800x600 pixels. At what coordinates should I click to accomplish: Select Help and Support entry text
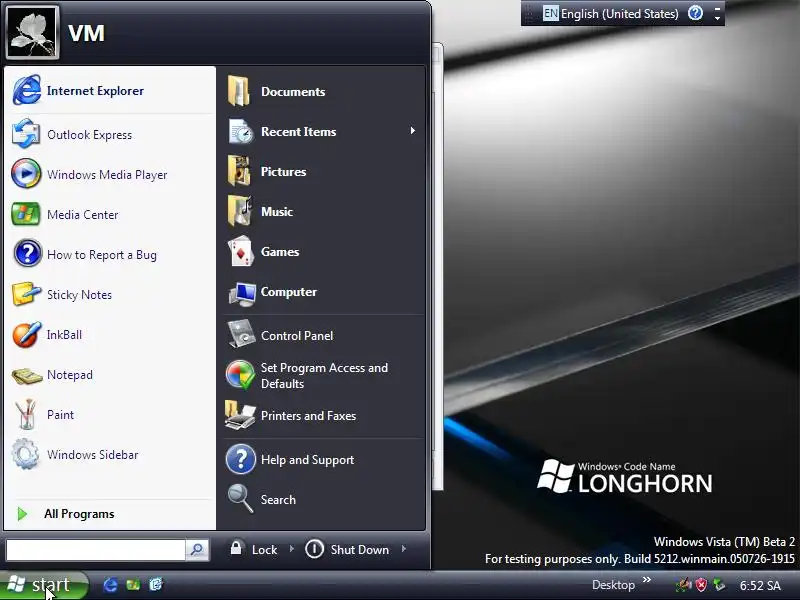coord(307,460)
